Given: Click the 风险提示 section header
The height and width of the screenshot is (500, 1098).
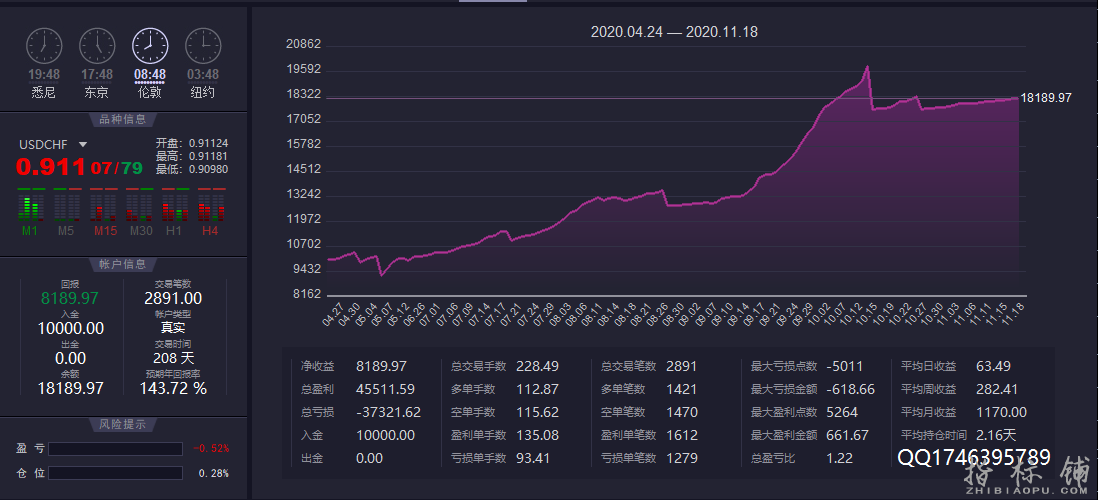Looking at the screenshot, I should (123, 424).
